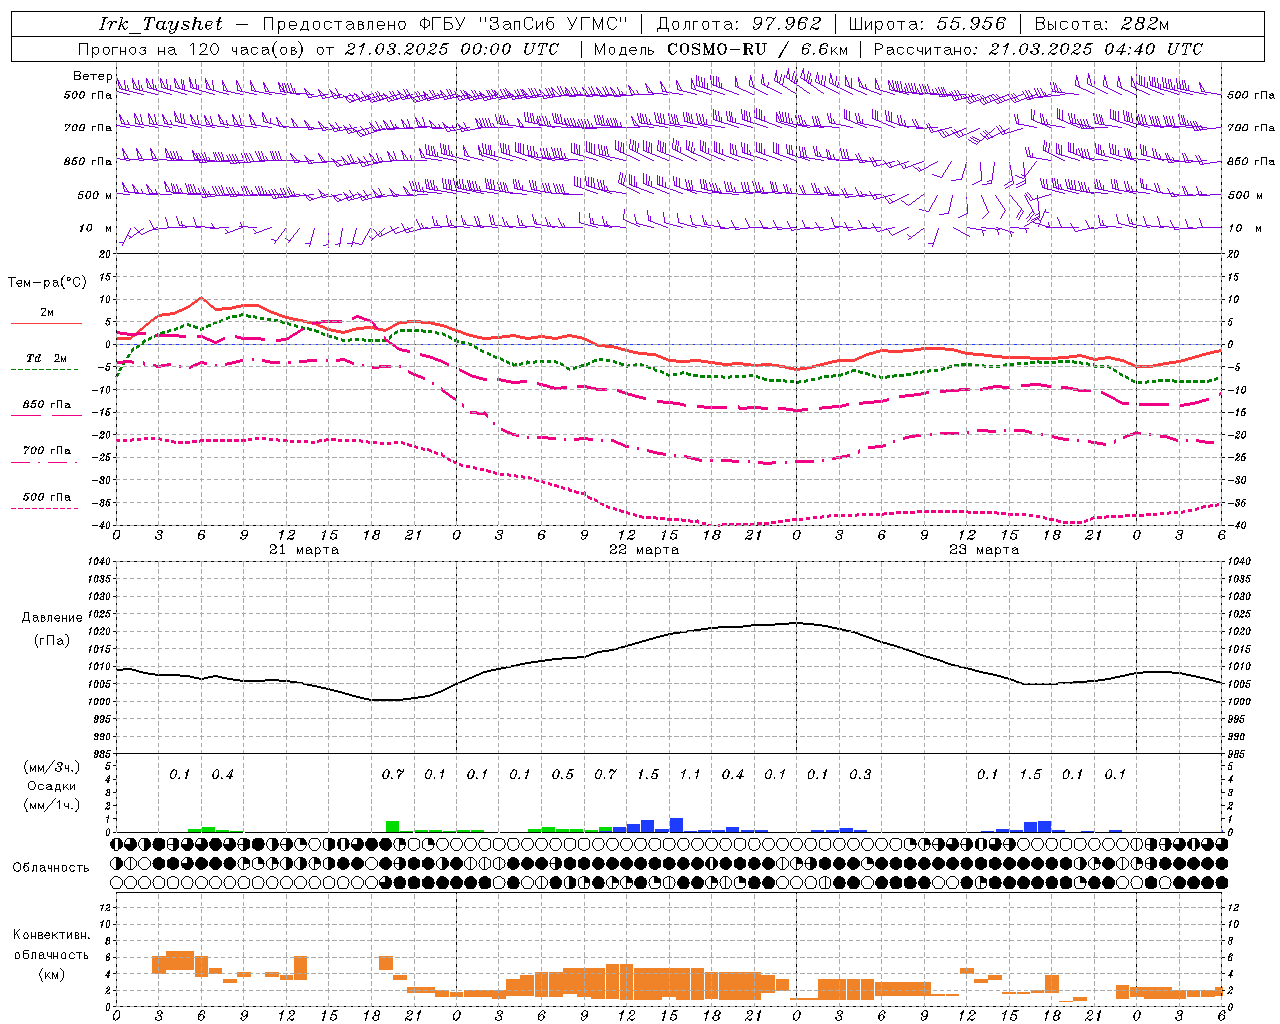1280x1024 pixels.
Task: Click the Ветер wind panel label
Action: tap(92, 76)
